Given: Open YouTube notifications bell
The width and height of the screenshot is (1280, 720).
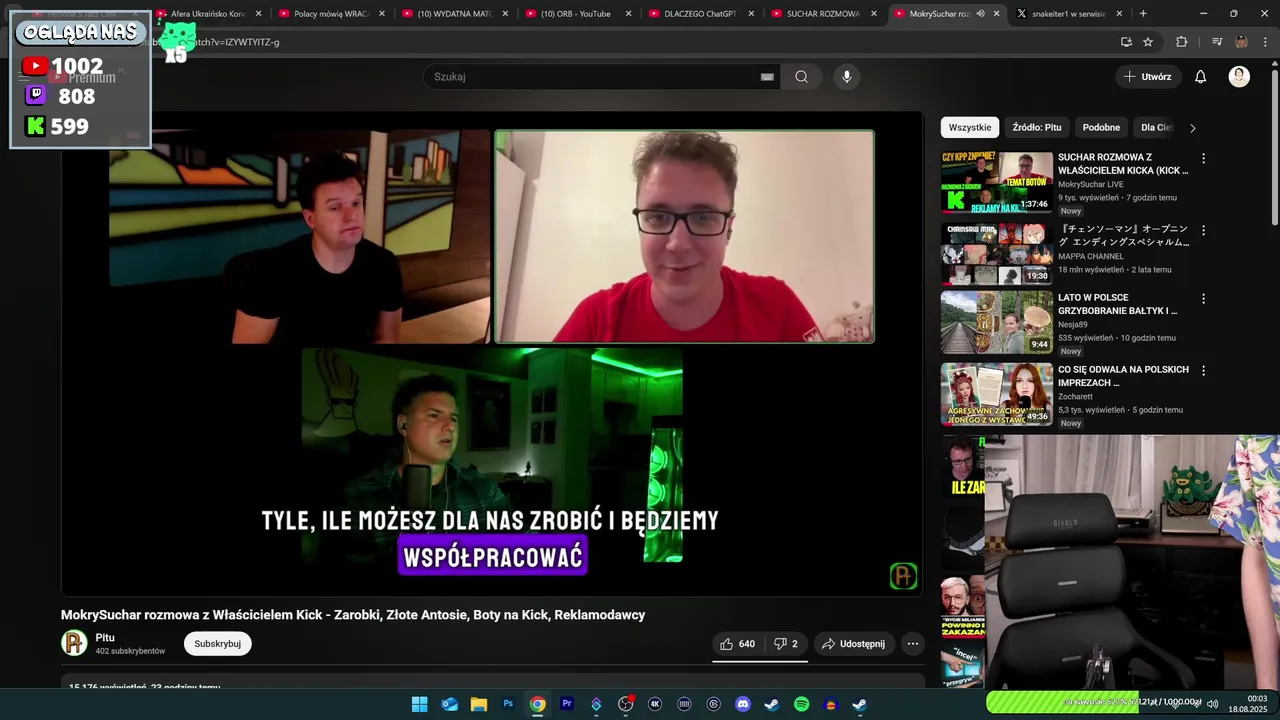Looking at the screenshot, I should (1200, 77).
